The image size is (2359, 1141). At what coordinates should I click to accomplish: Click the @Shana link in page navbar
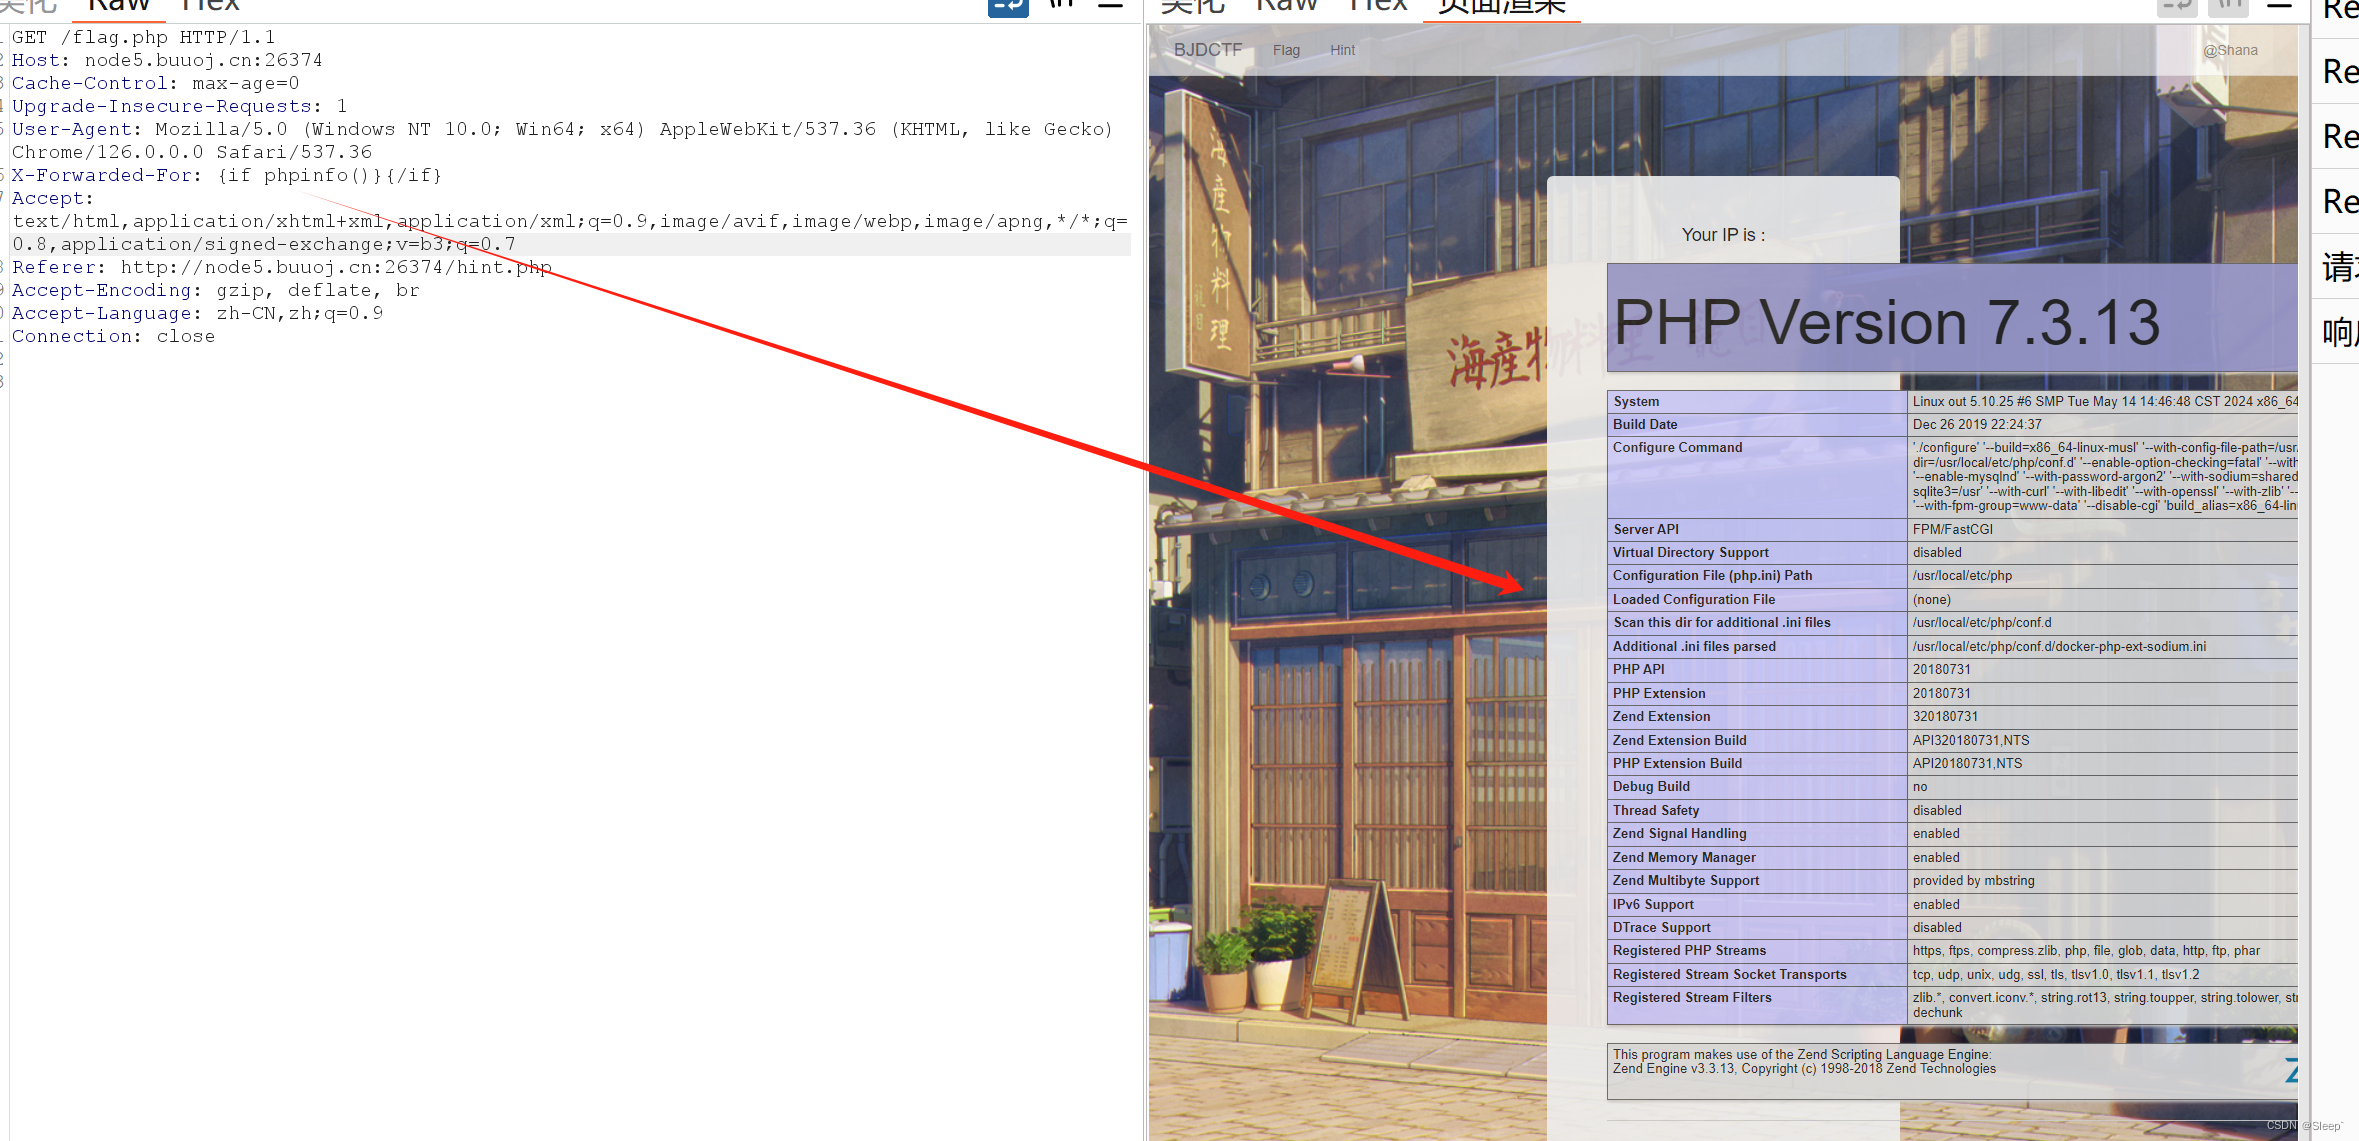point(2230,50)
